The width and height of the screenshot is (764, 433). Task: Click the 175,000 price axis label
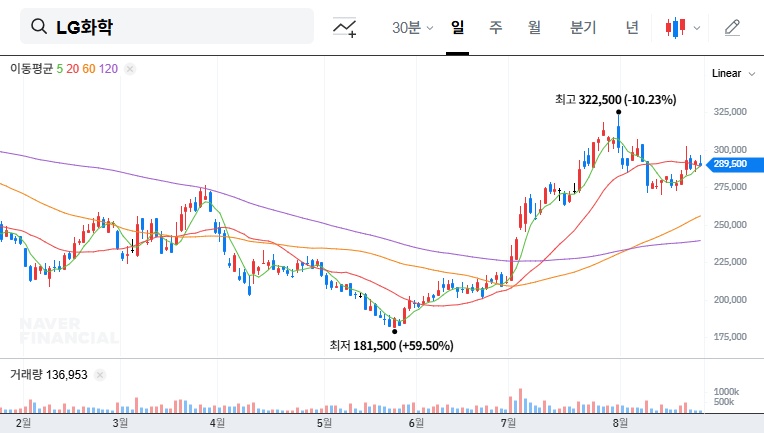(x=730, y=337)
